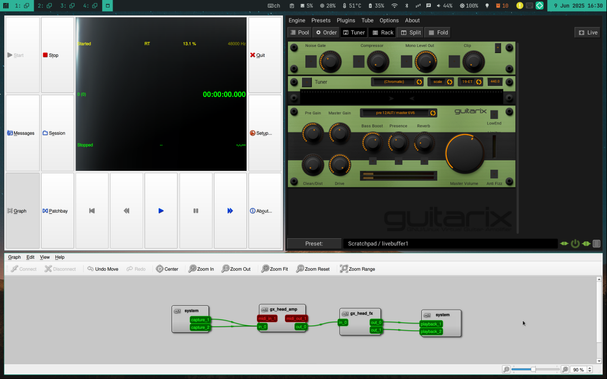
Task: Select the capture_1 port on system node
Action: [200, 320]
